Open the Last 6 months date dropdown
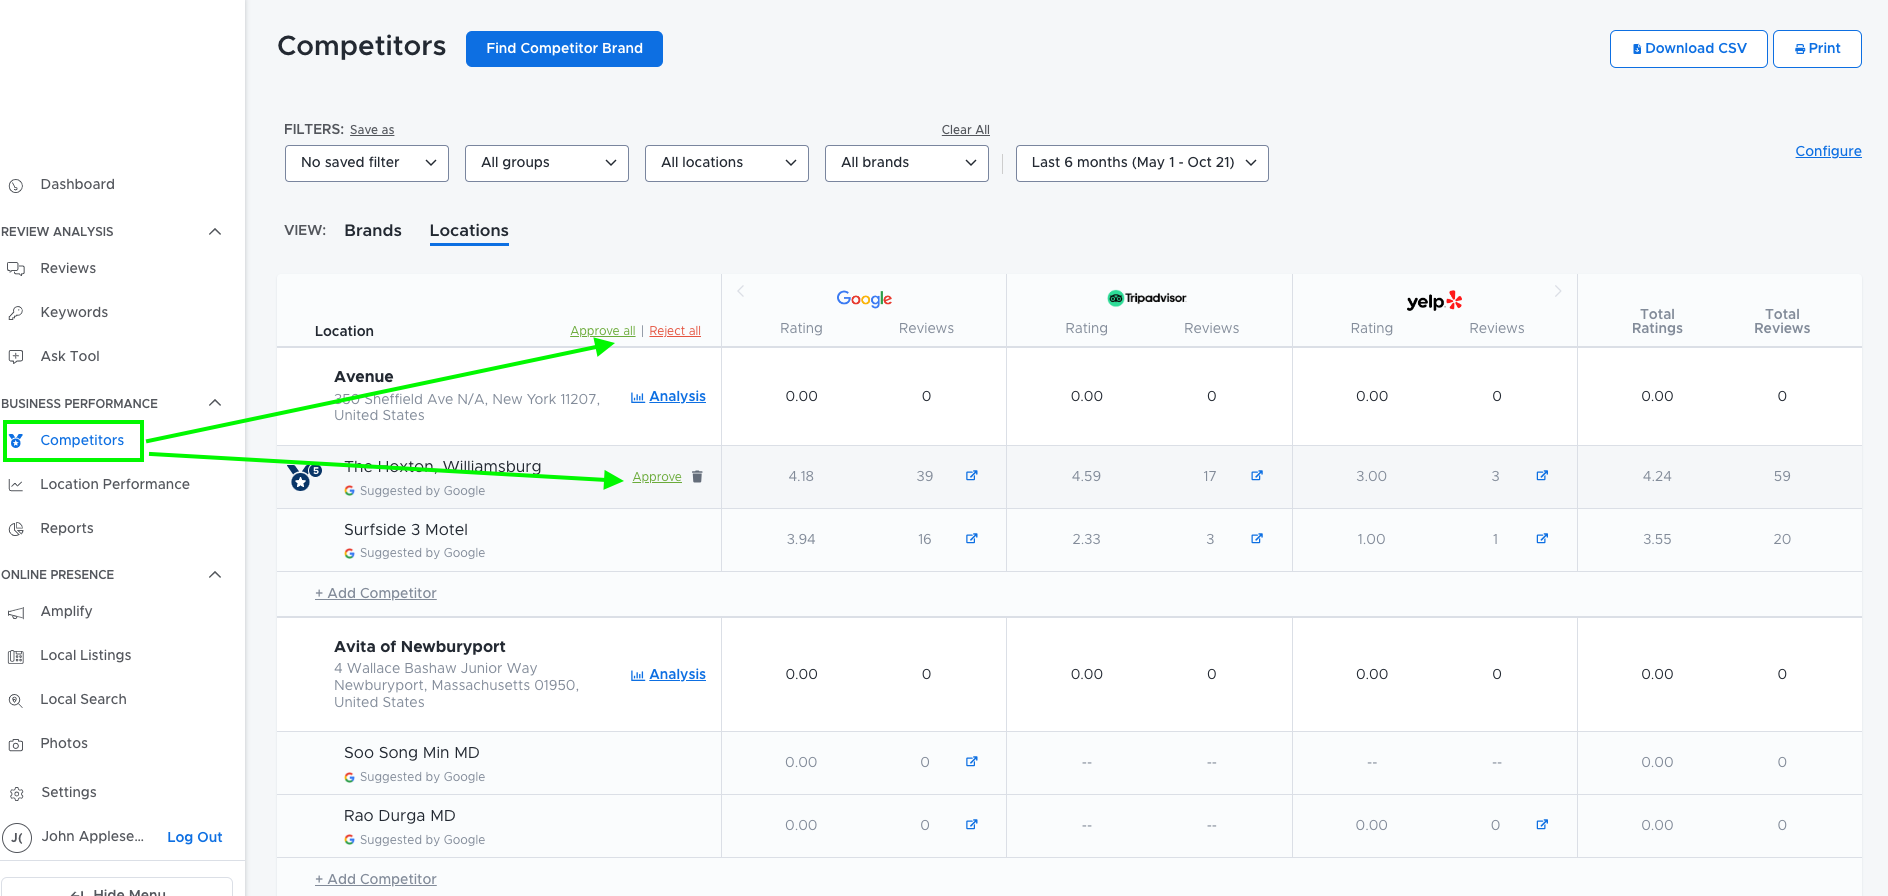The height and width of the screenshot is (896, 1888). tap(1142, 163)
